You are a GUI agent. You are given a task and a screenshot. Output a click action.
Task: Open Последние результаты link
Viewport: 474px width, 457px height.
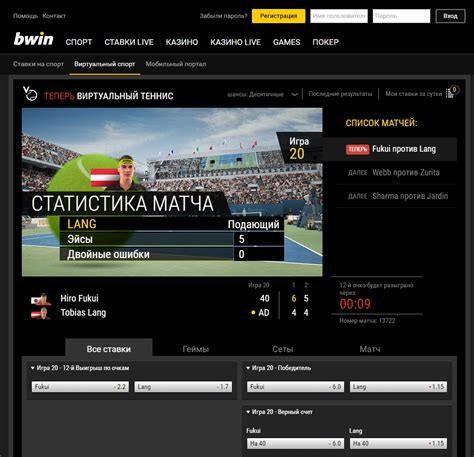[340, 94]
